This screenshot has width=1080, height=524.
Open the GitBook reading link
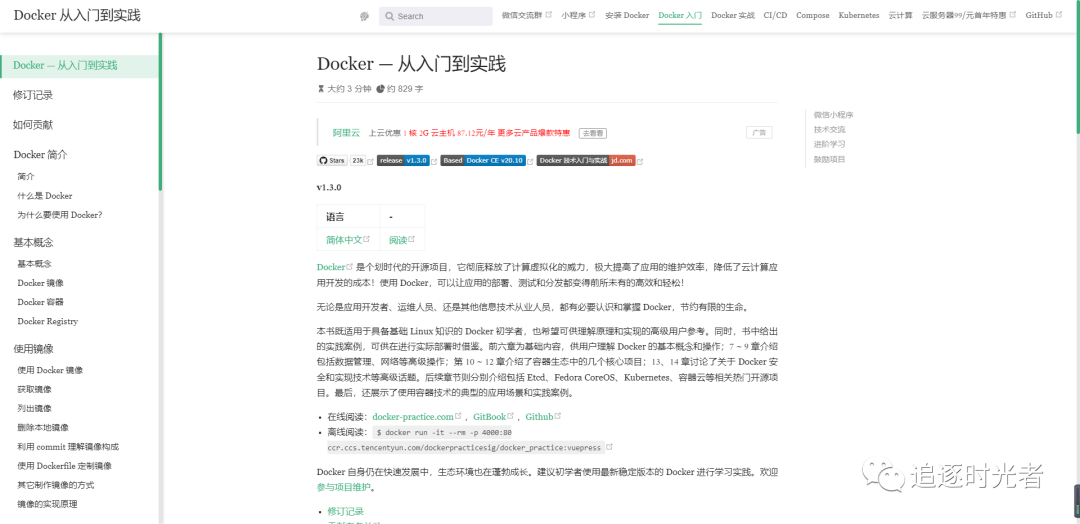click(490, 417)
